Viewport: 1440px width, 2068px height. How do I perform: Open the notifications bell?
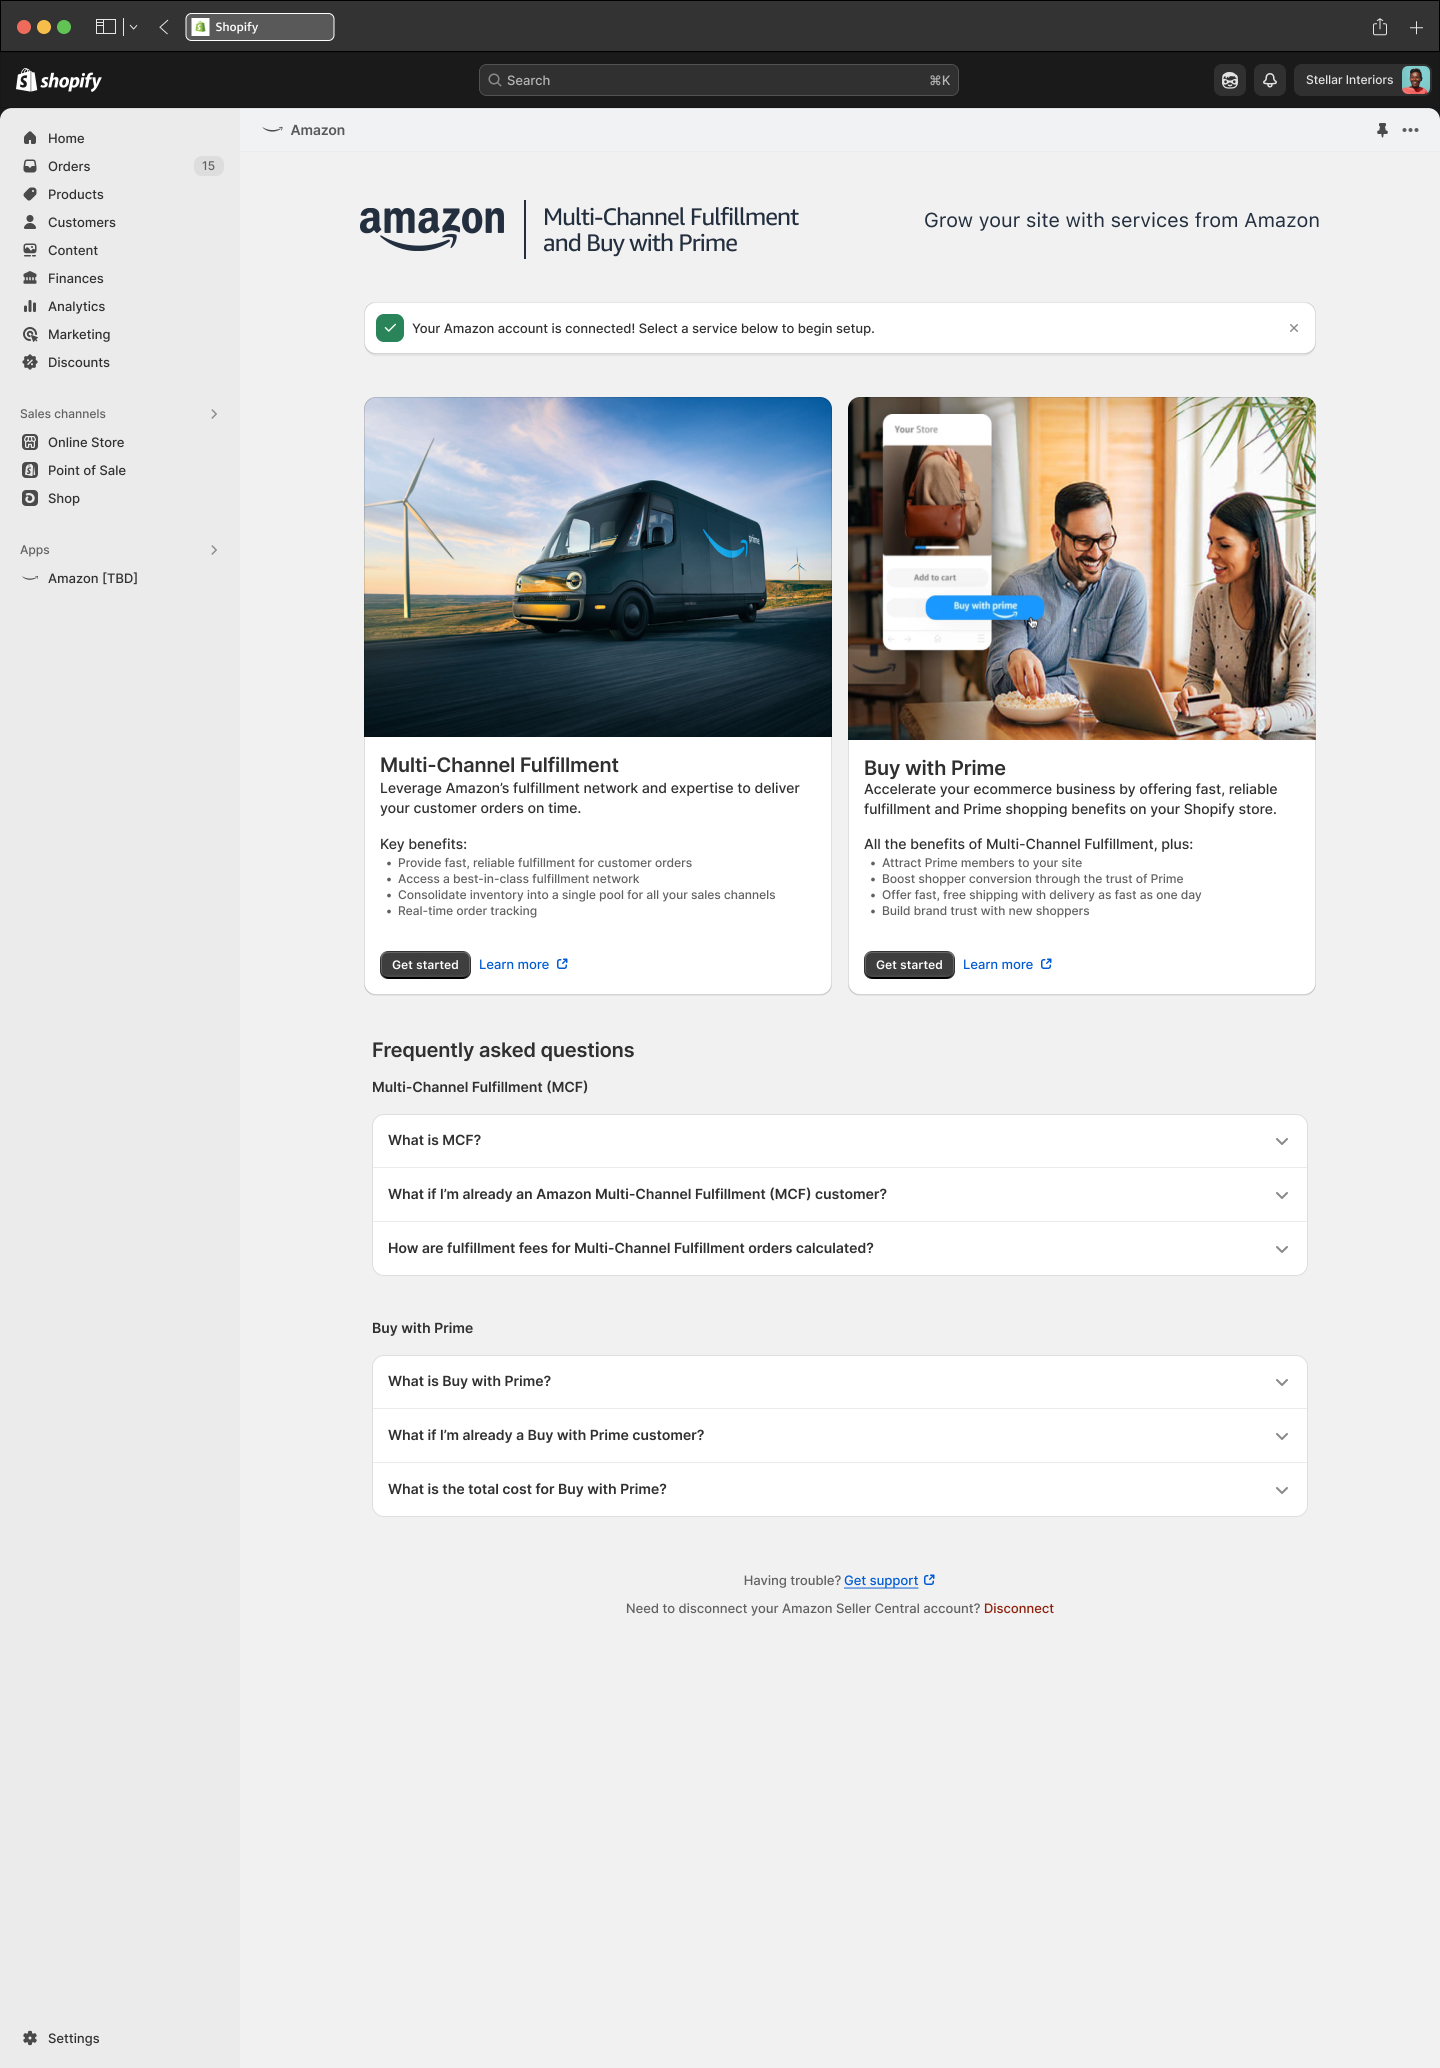click(x=1270, y=80)
